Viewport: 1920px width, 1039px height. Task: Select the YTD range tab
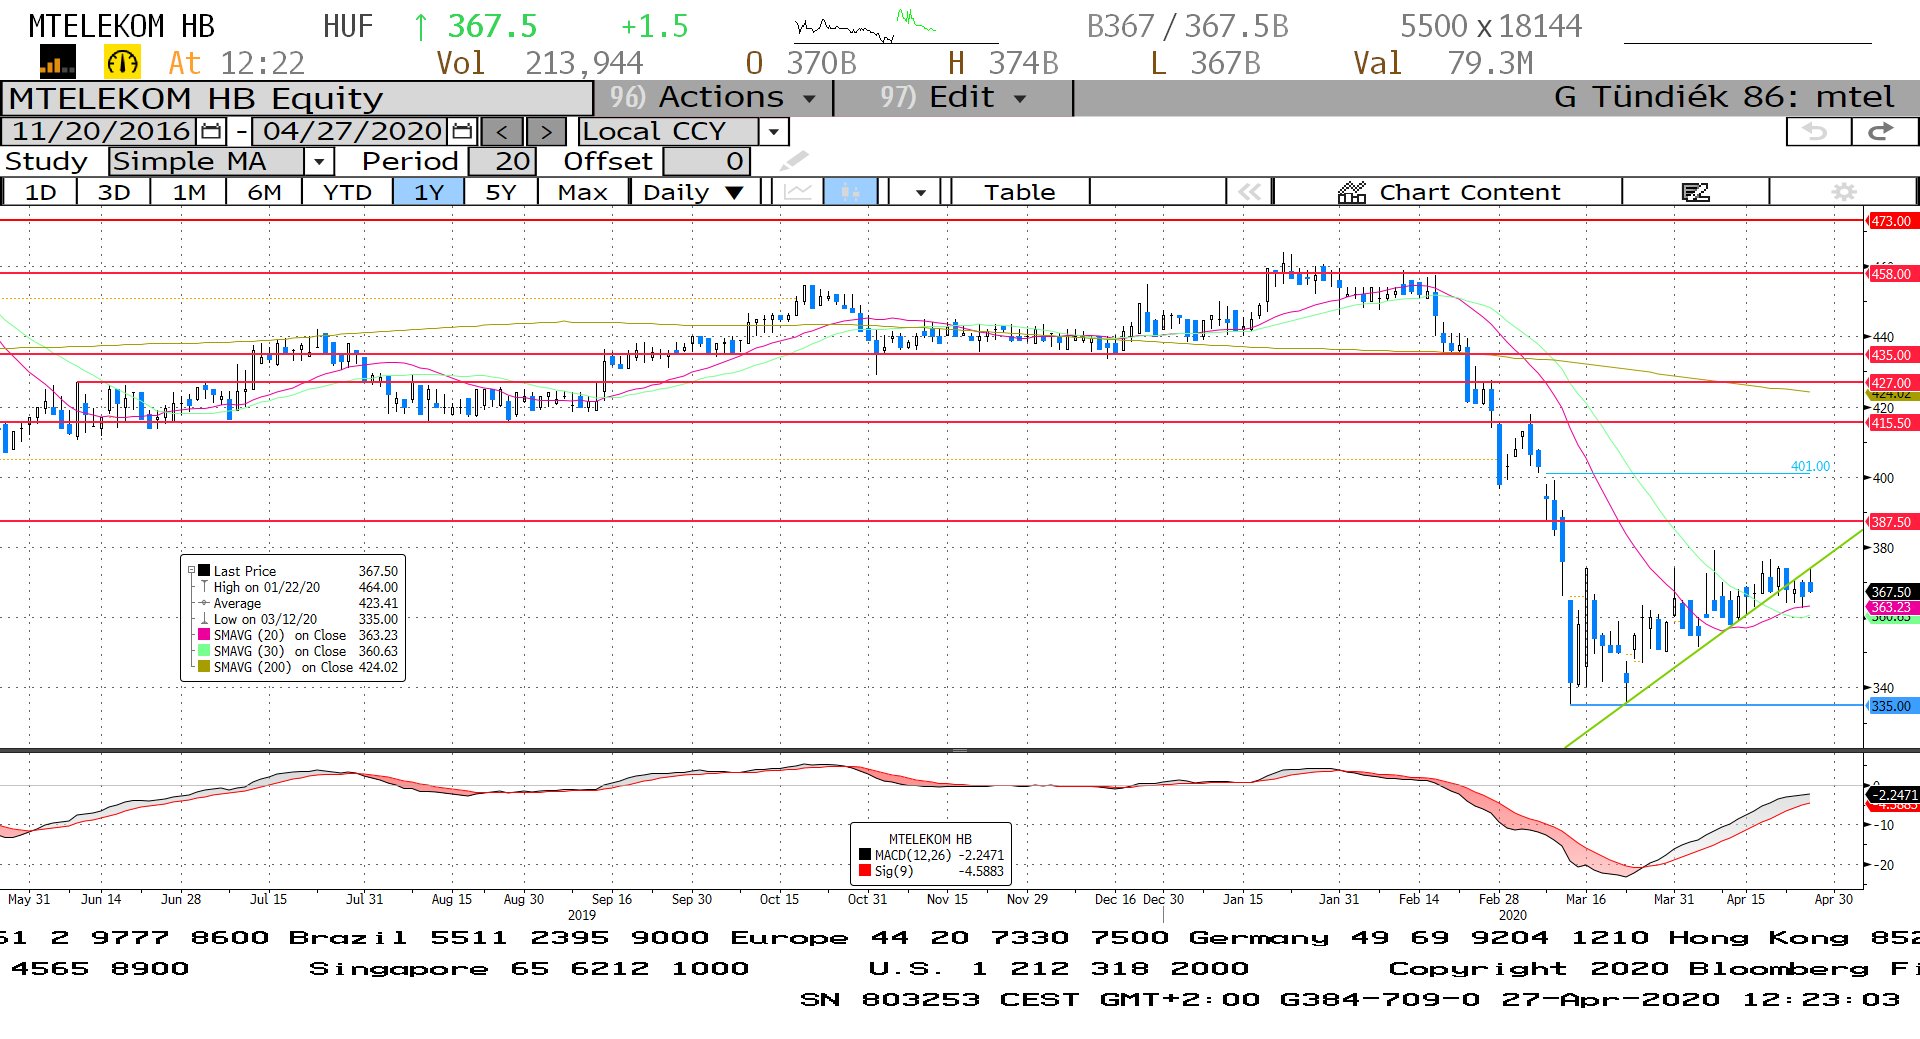(347, 192)
